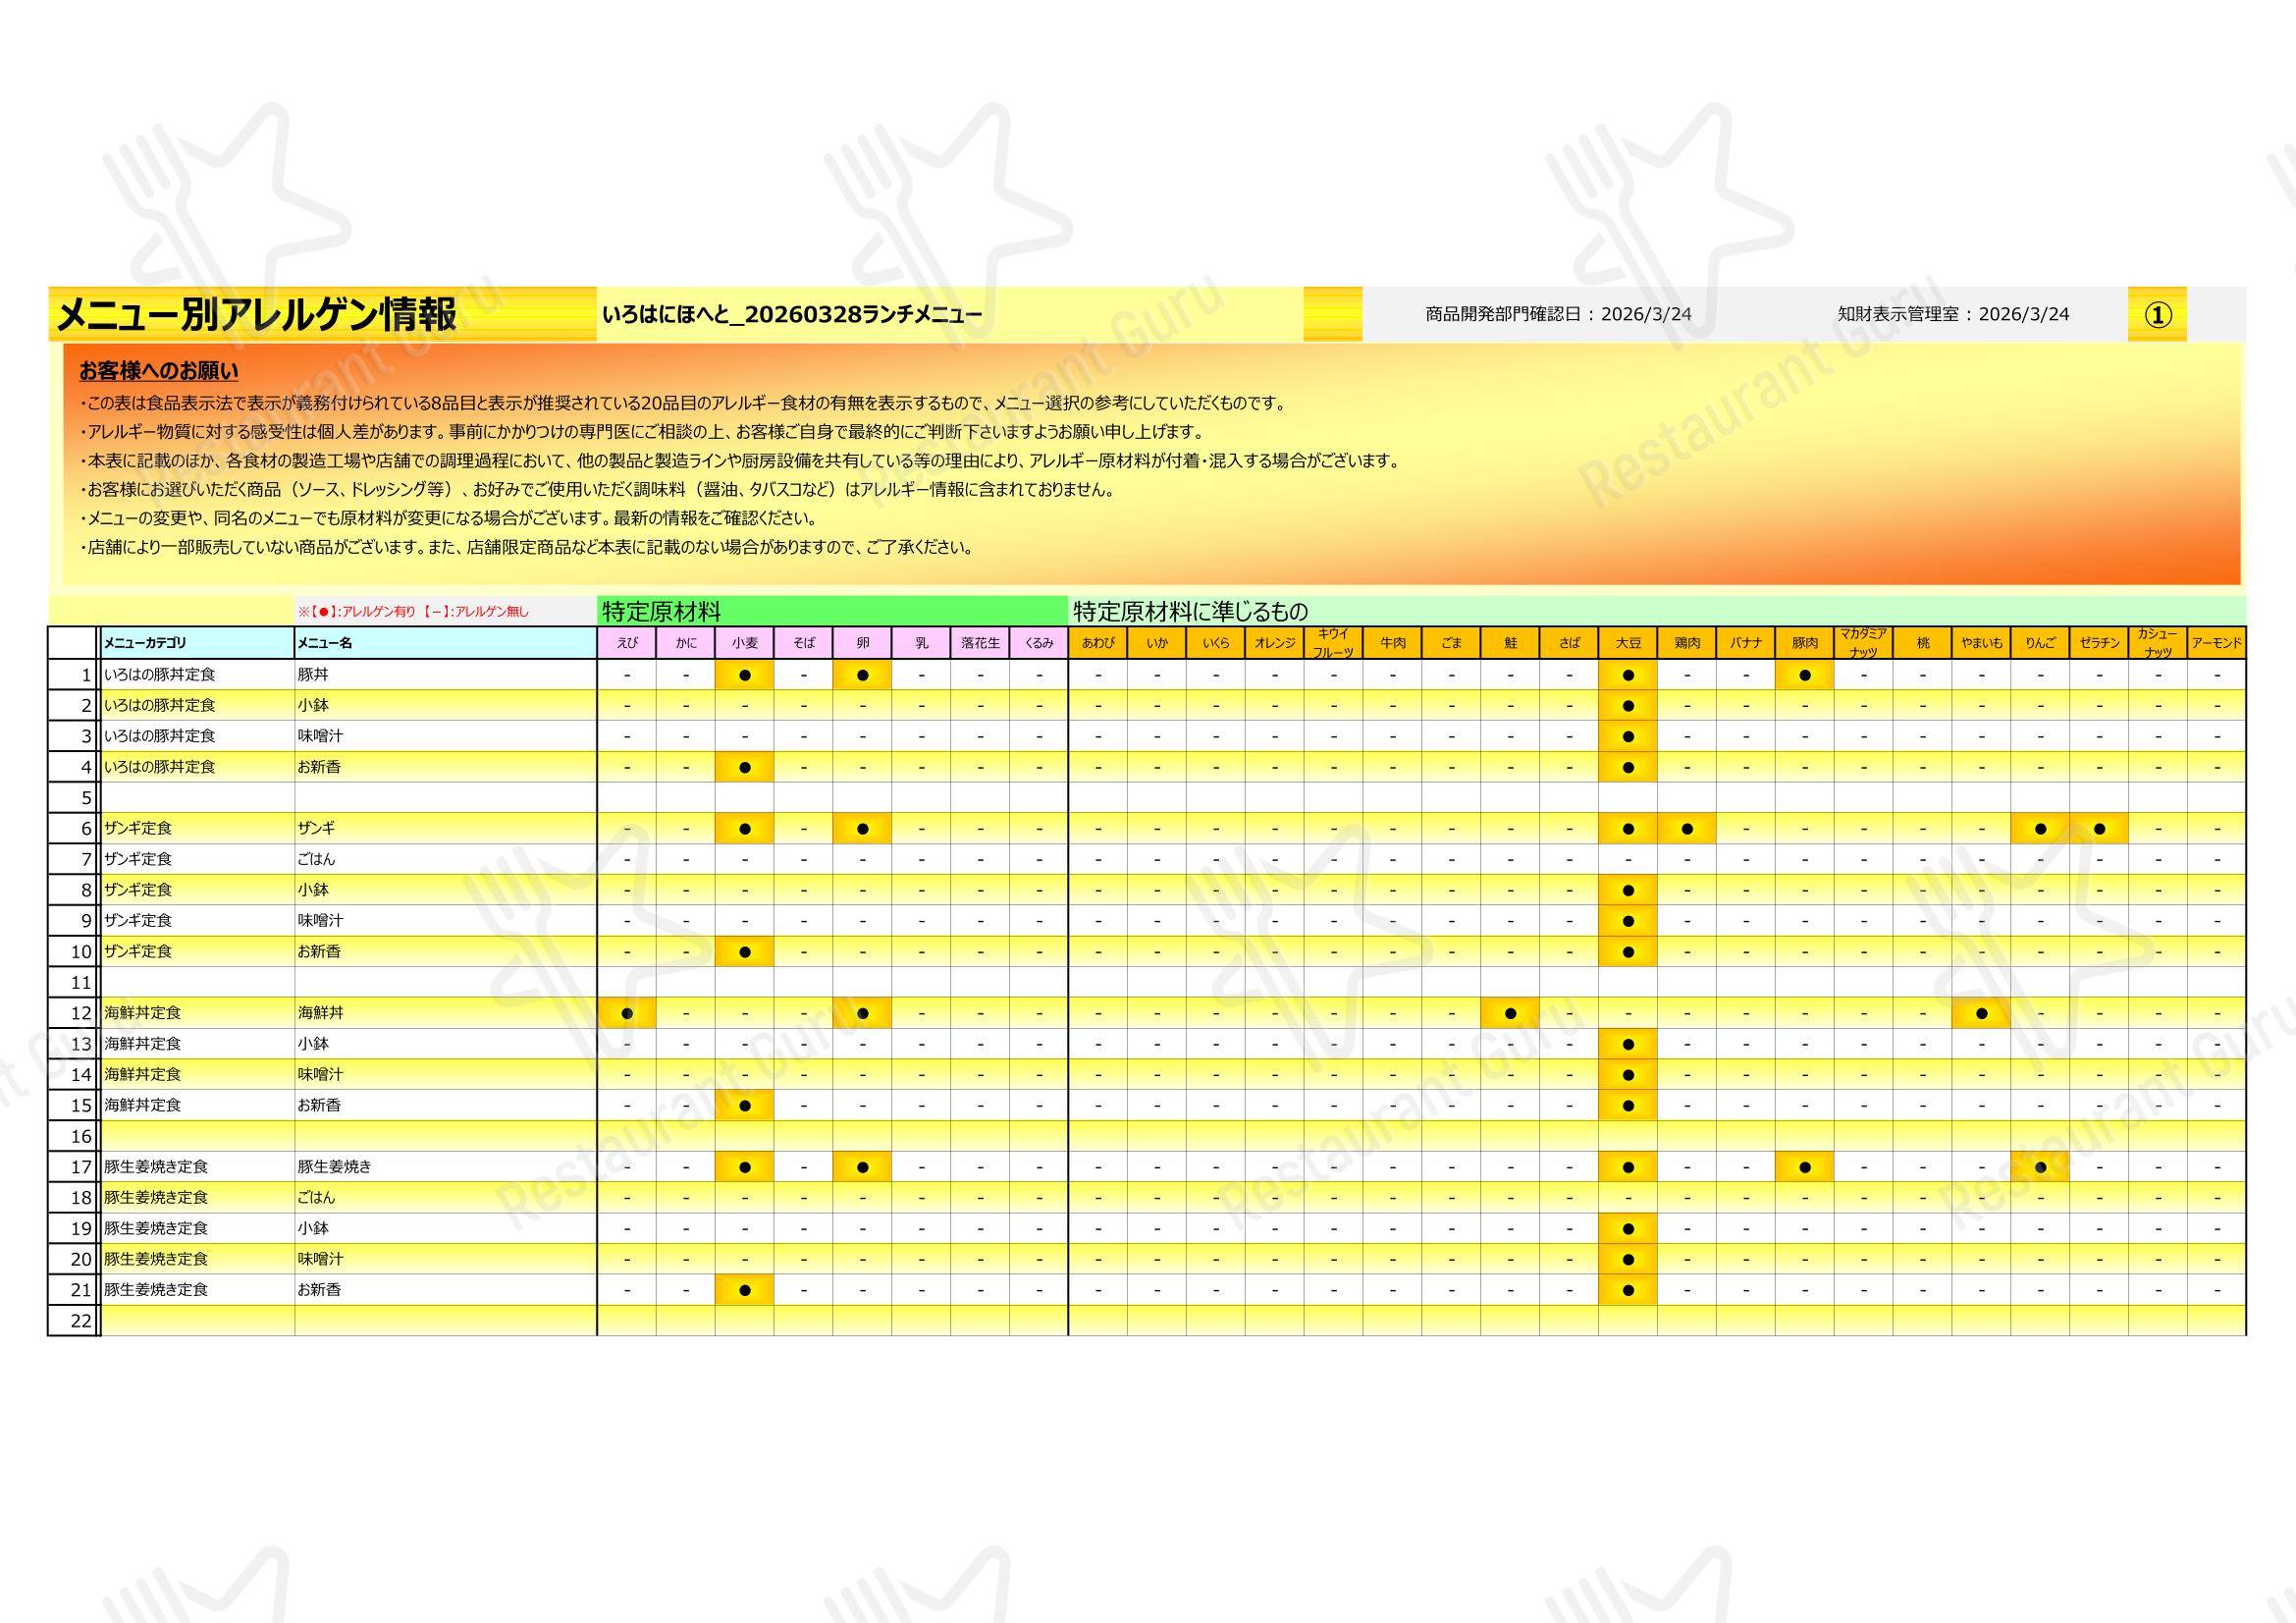The width and height of the screenshot is (2296, 1623).
Task: Click the りんご allergen dot for 豚生姜焼き
Action: [2040, 1167]
